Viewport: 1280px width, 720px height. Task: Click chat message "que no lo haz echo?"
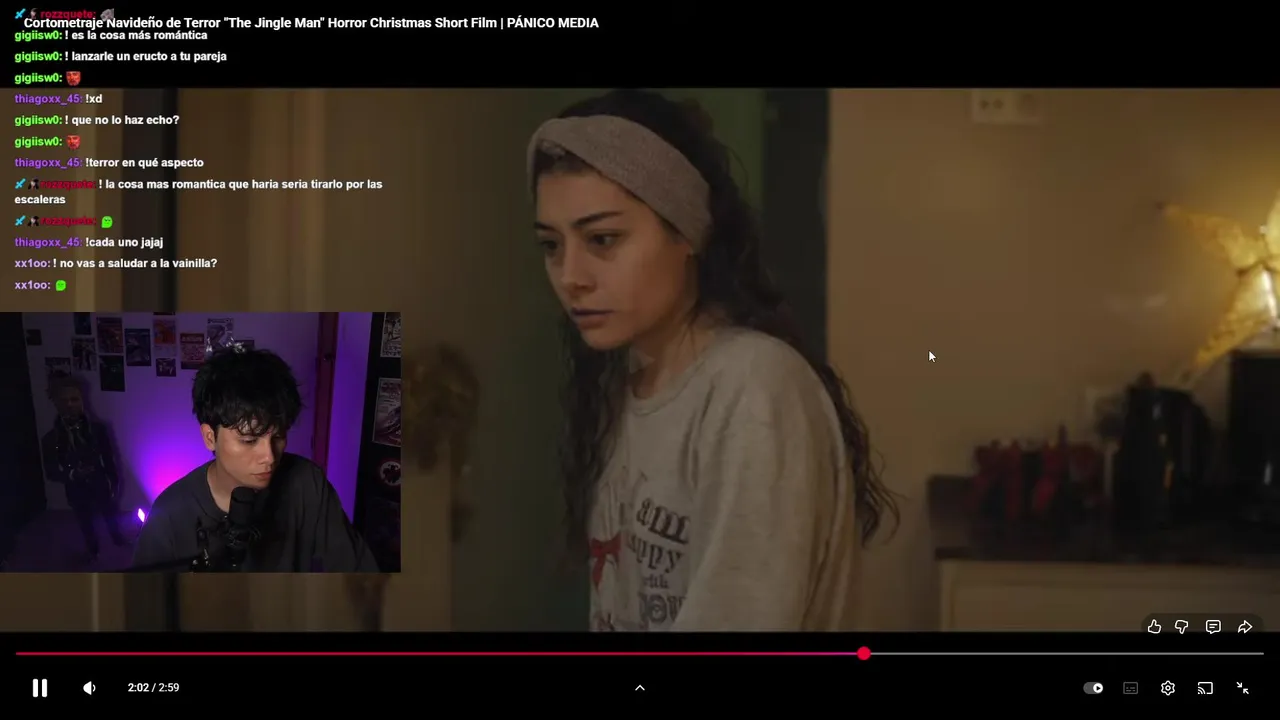click(122, 120)
